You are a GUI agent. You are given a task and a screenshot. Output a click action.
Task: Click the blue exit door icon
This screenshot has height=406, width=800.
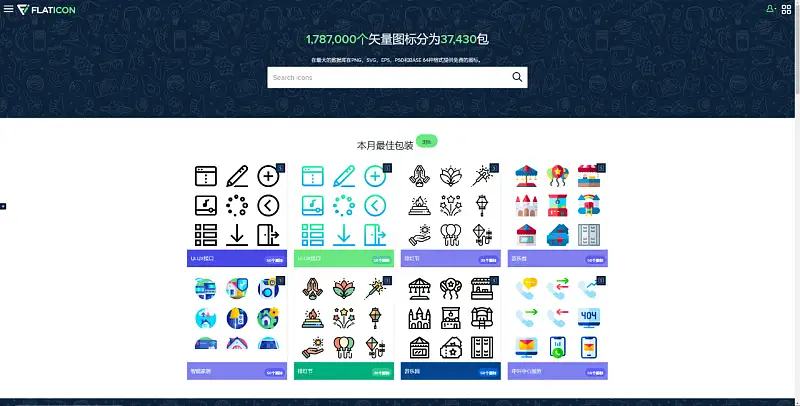[x=375, y=235]
